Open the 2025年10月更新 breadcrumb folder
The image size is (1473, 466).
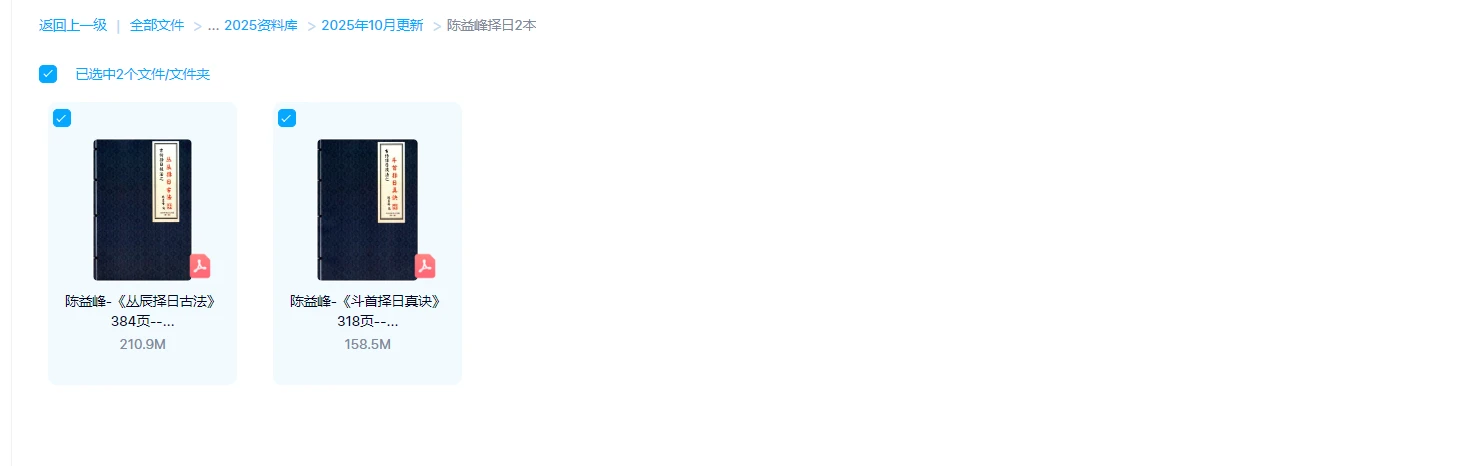(372, 26)
